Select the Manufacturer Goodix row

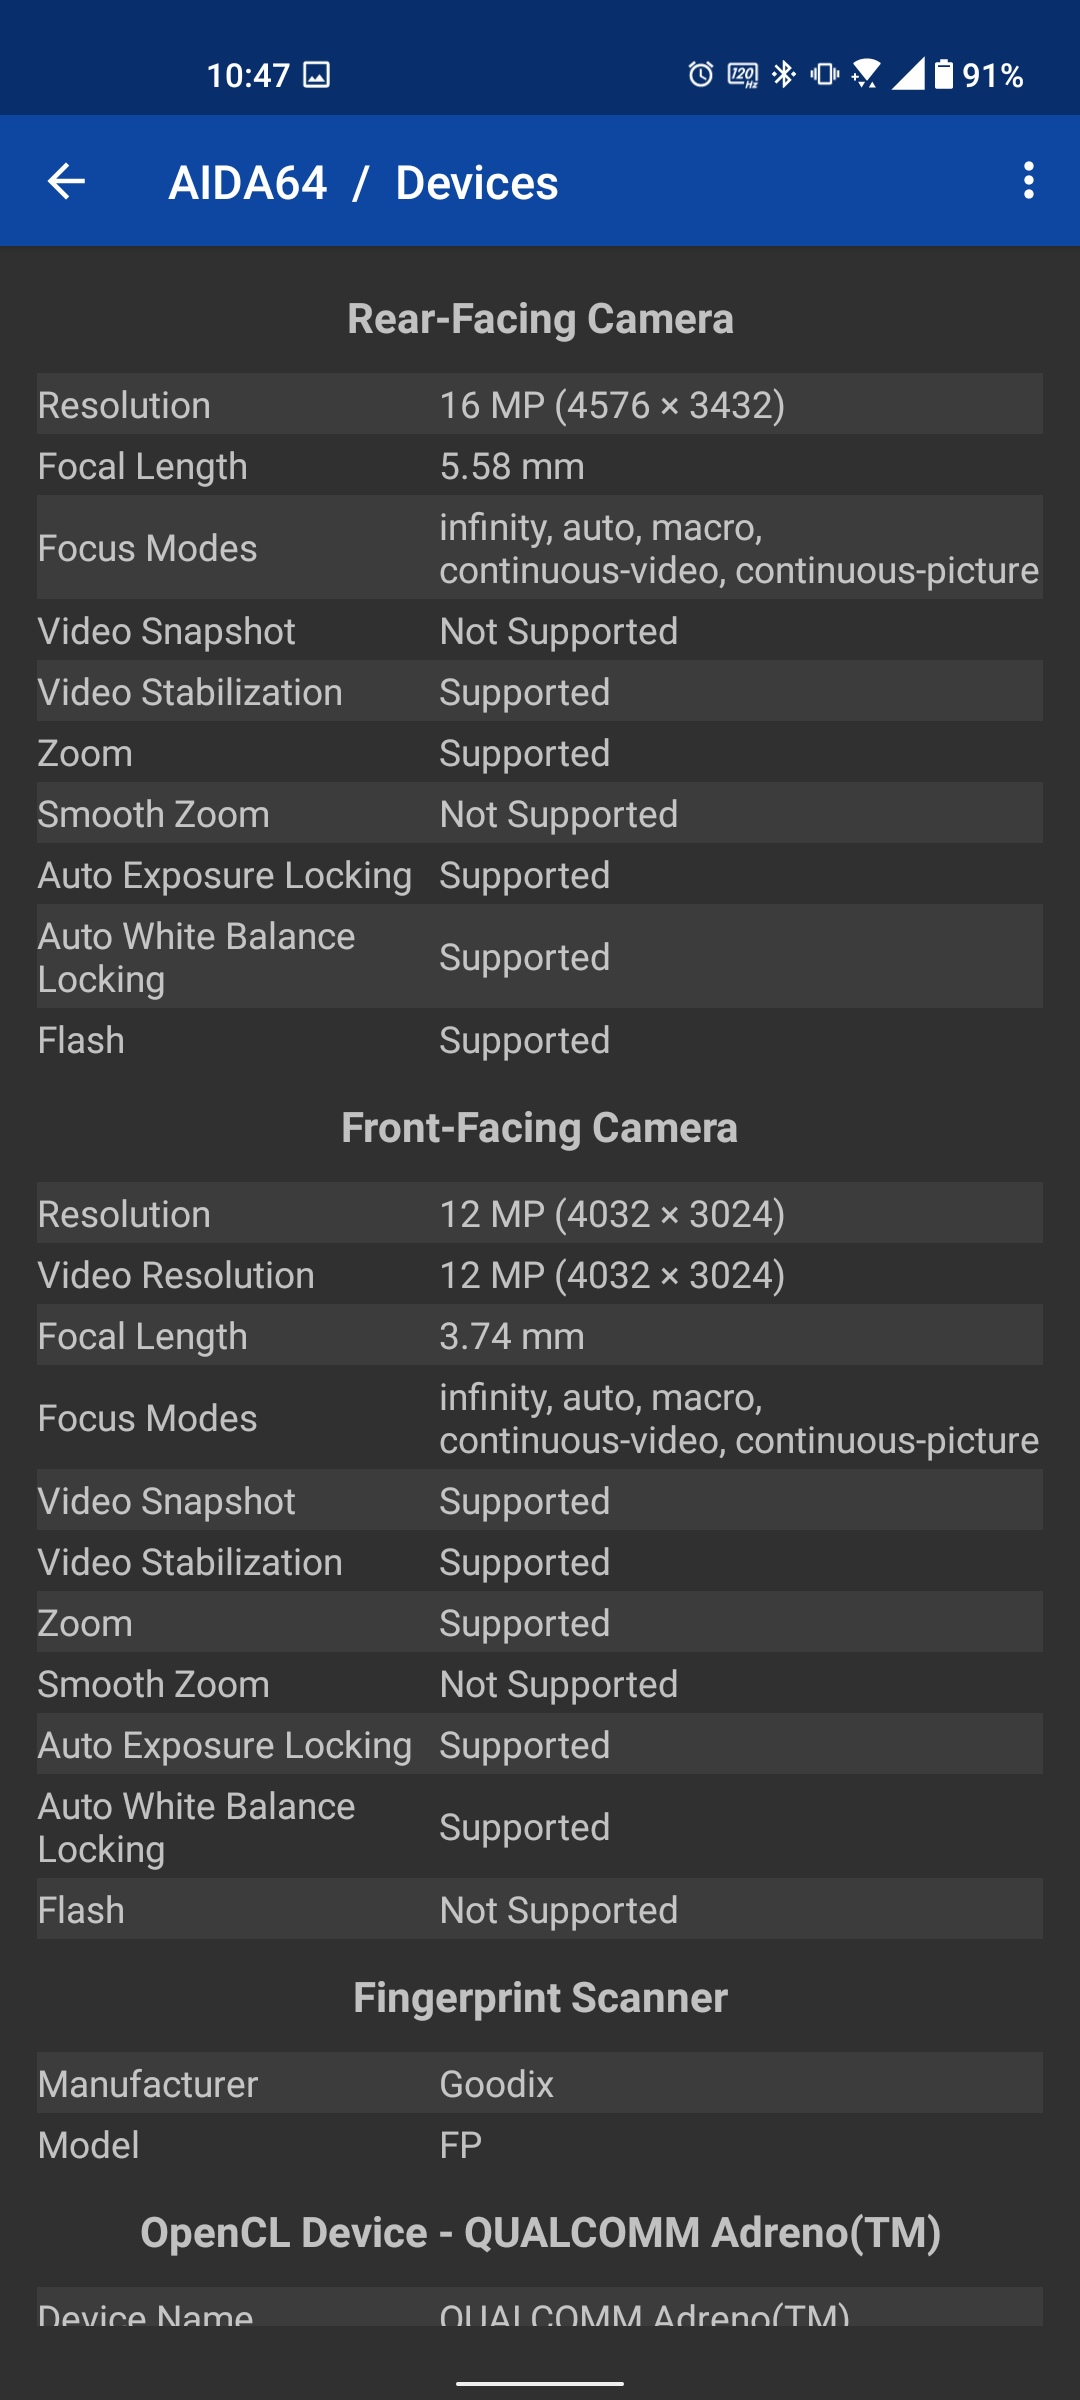540,2084
